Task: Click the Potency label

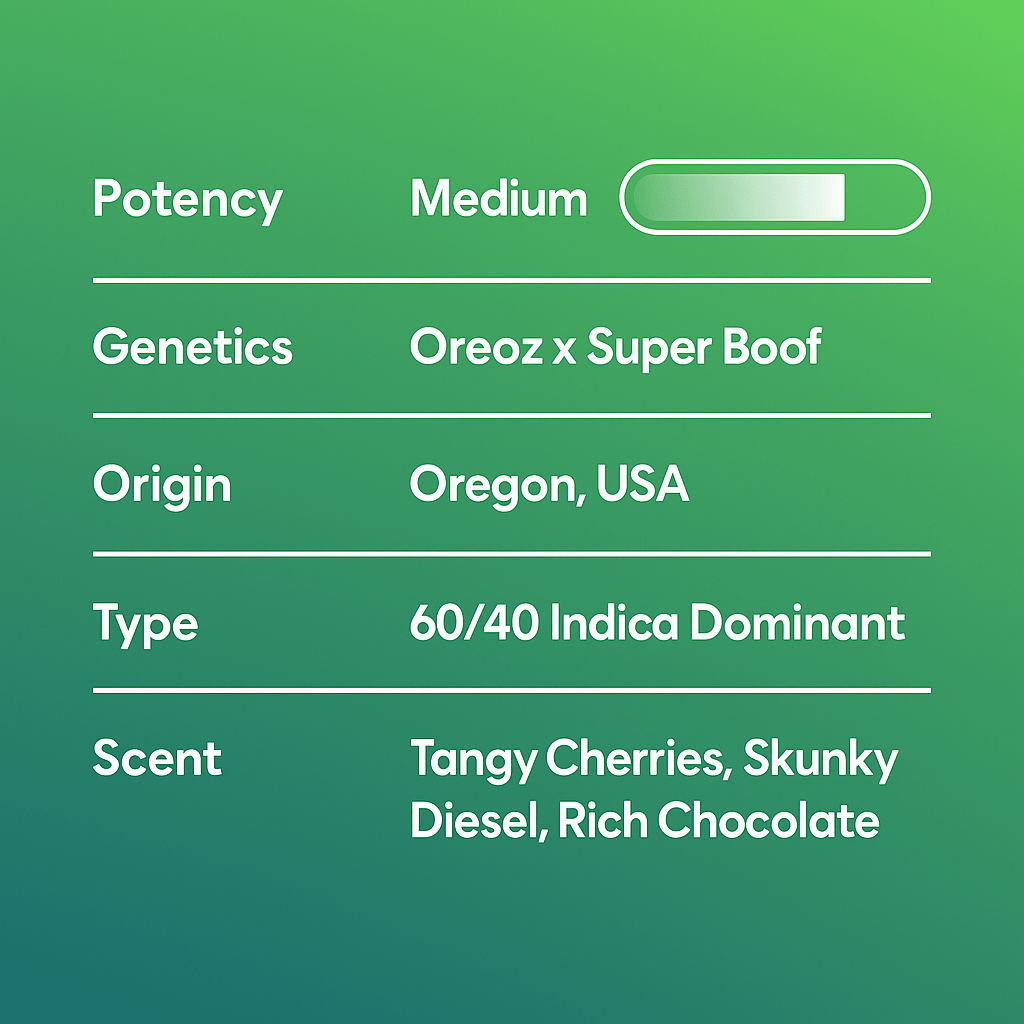Action: 187,199
